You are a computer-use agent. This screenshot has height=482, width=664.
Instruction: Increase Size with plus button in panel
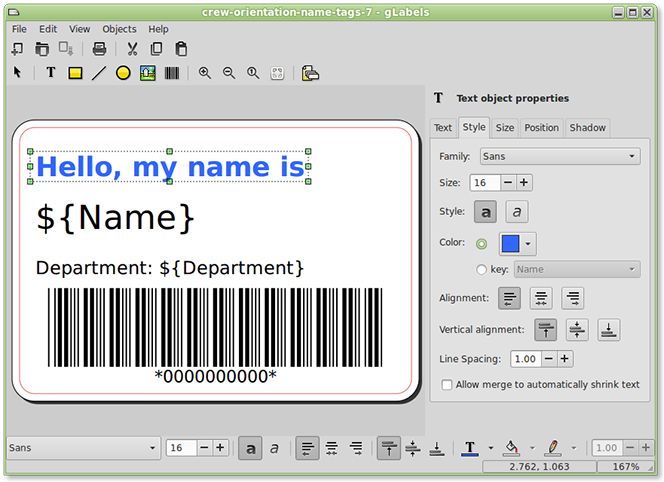coord(524,183)
